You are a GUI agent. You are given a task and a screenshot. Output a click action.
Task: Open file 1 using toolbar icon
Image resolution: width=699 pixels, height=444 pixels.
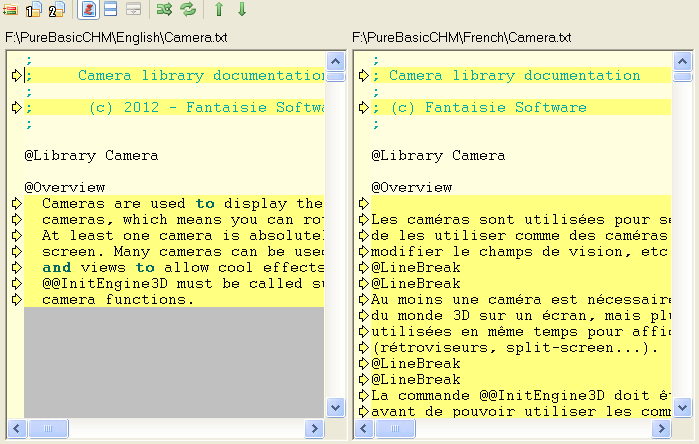click(x=33, y=10)
